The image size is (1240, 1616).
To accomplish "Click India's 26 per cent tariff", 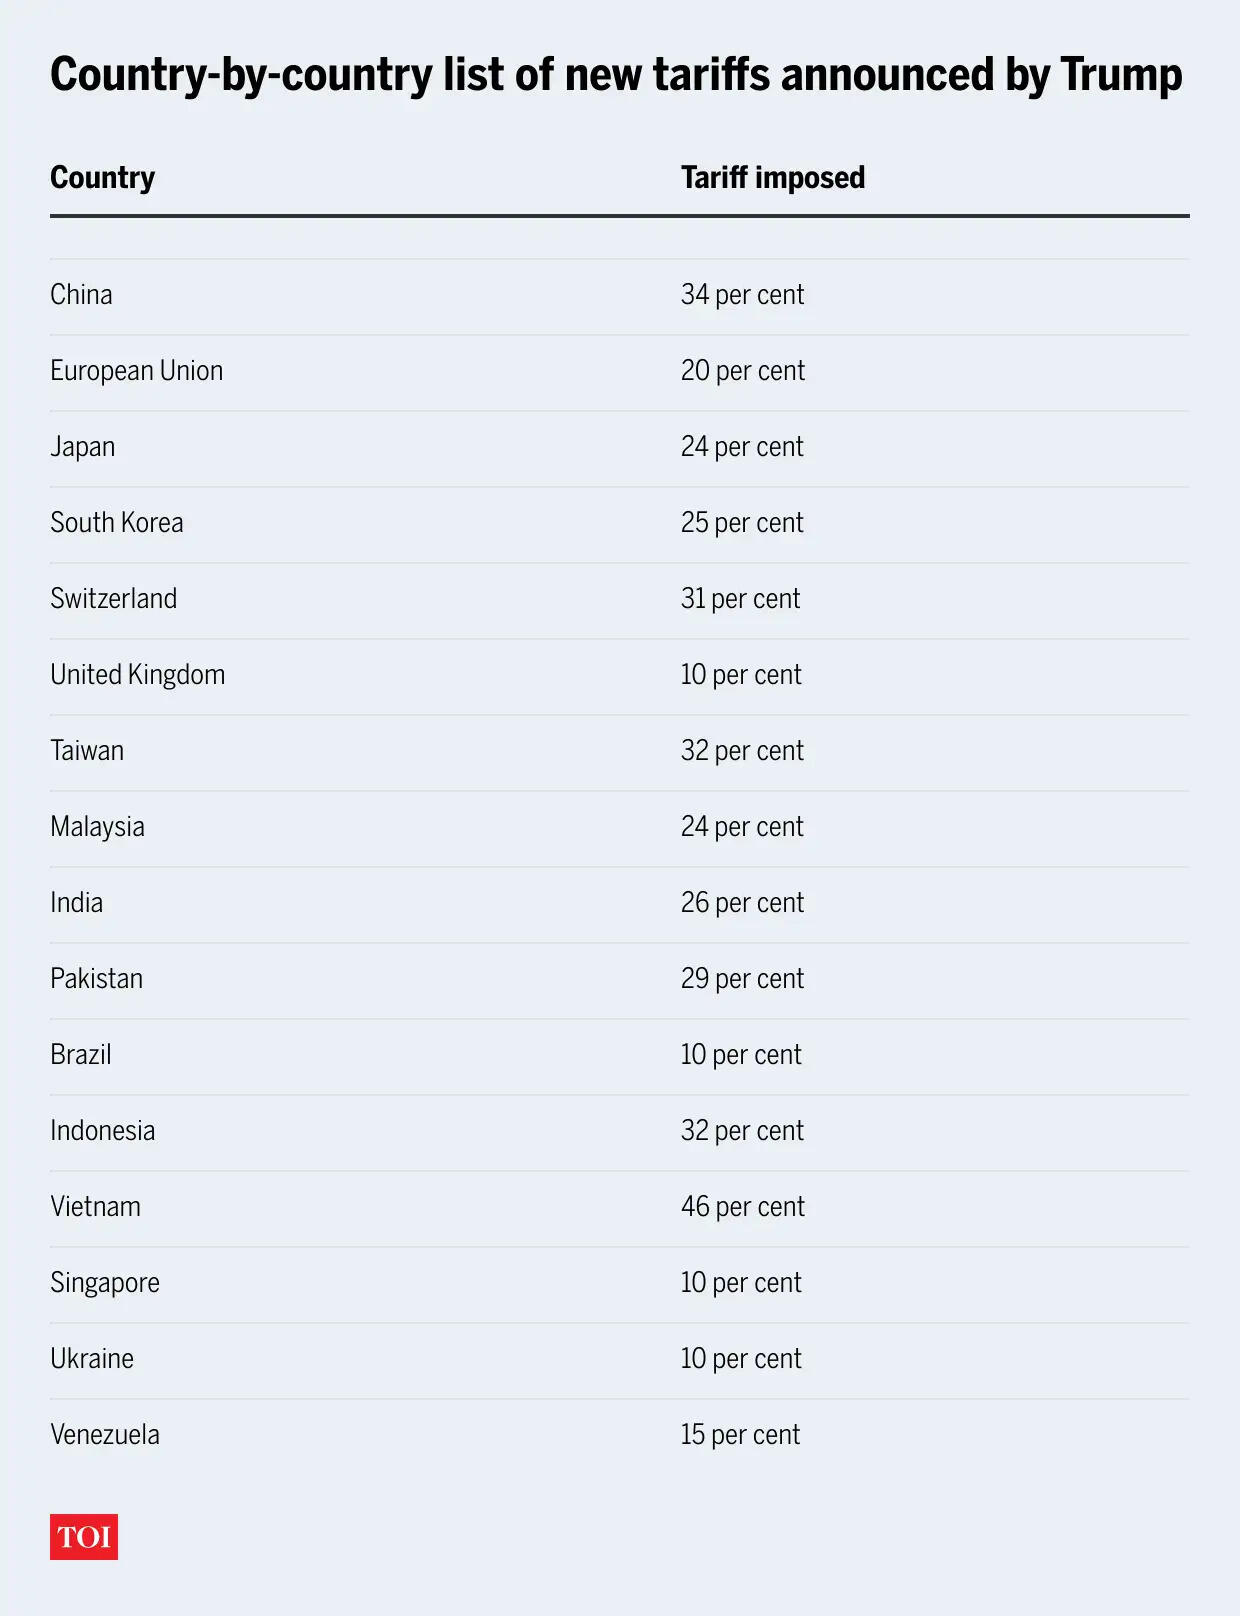I will [x=742, y=903].
